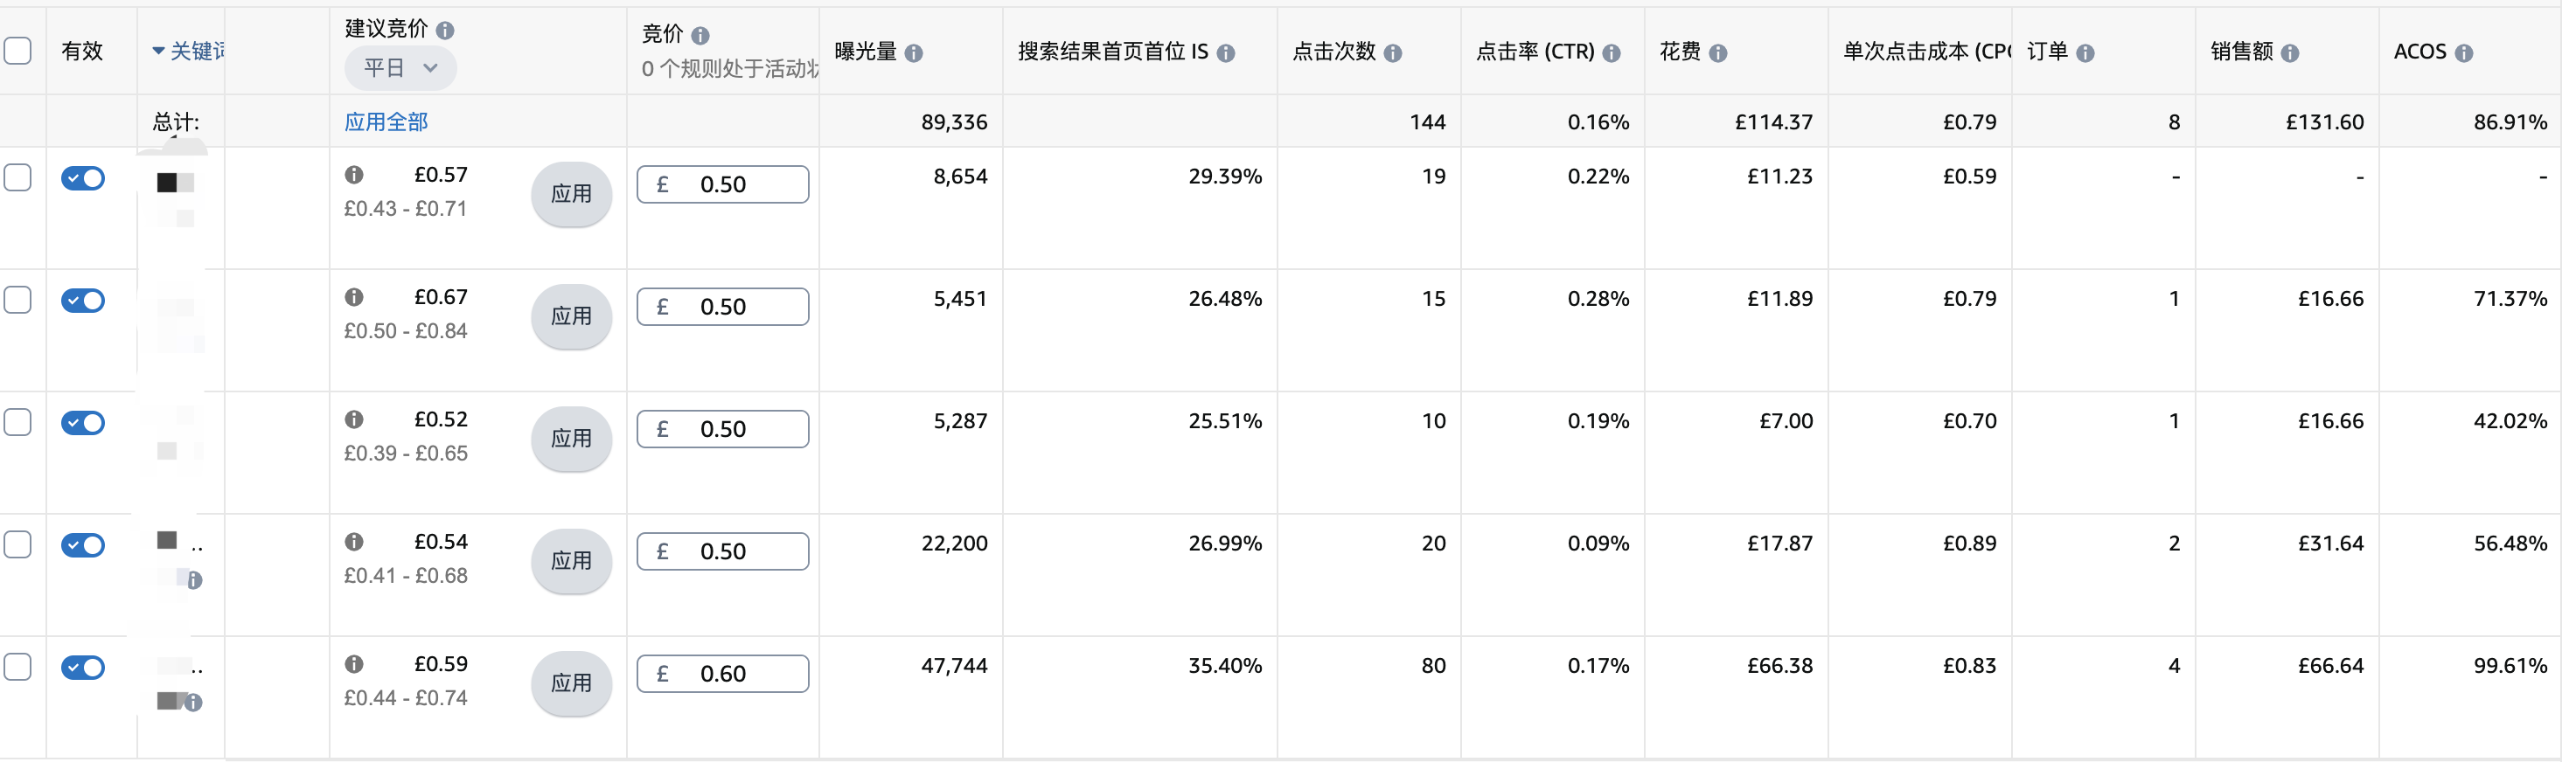This screenshot has width=2576, height=762.
Task: Open the 曝光量 info tooltip icon
Action: pyautogui.click(x=915, y=53)
